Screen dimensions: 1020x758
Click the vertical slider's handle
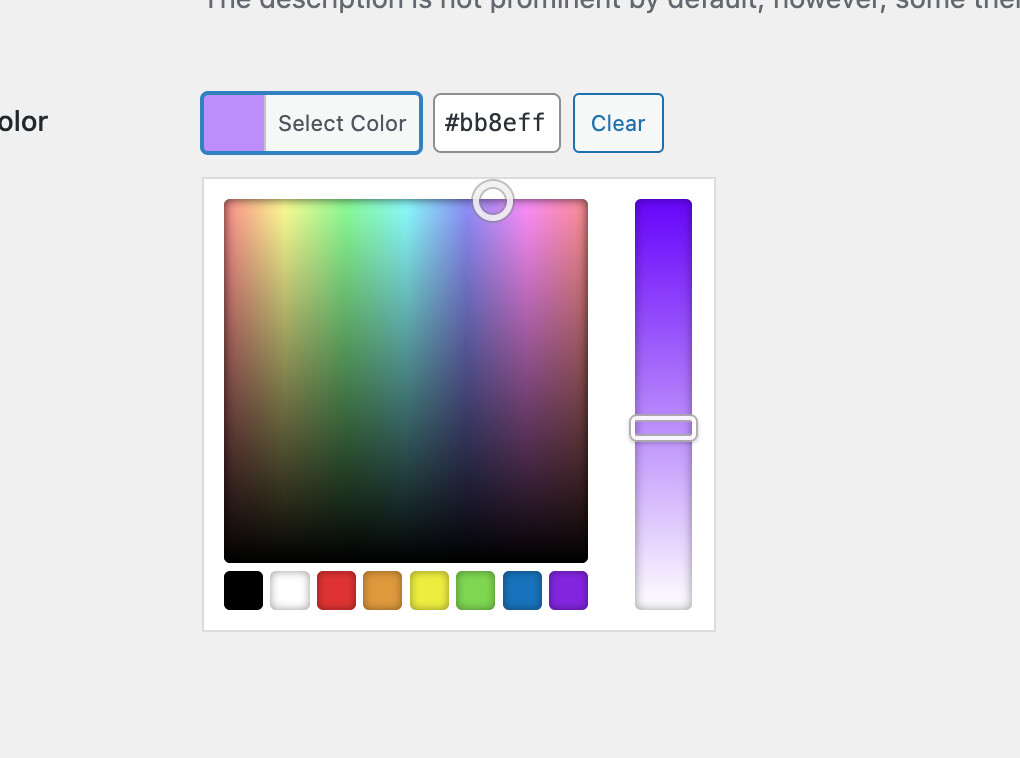663,428
